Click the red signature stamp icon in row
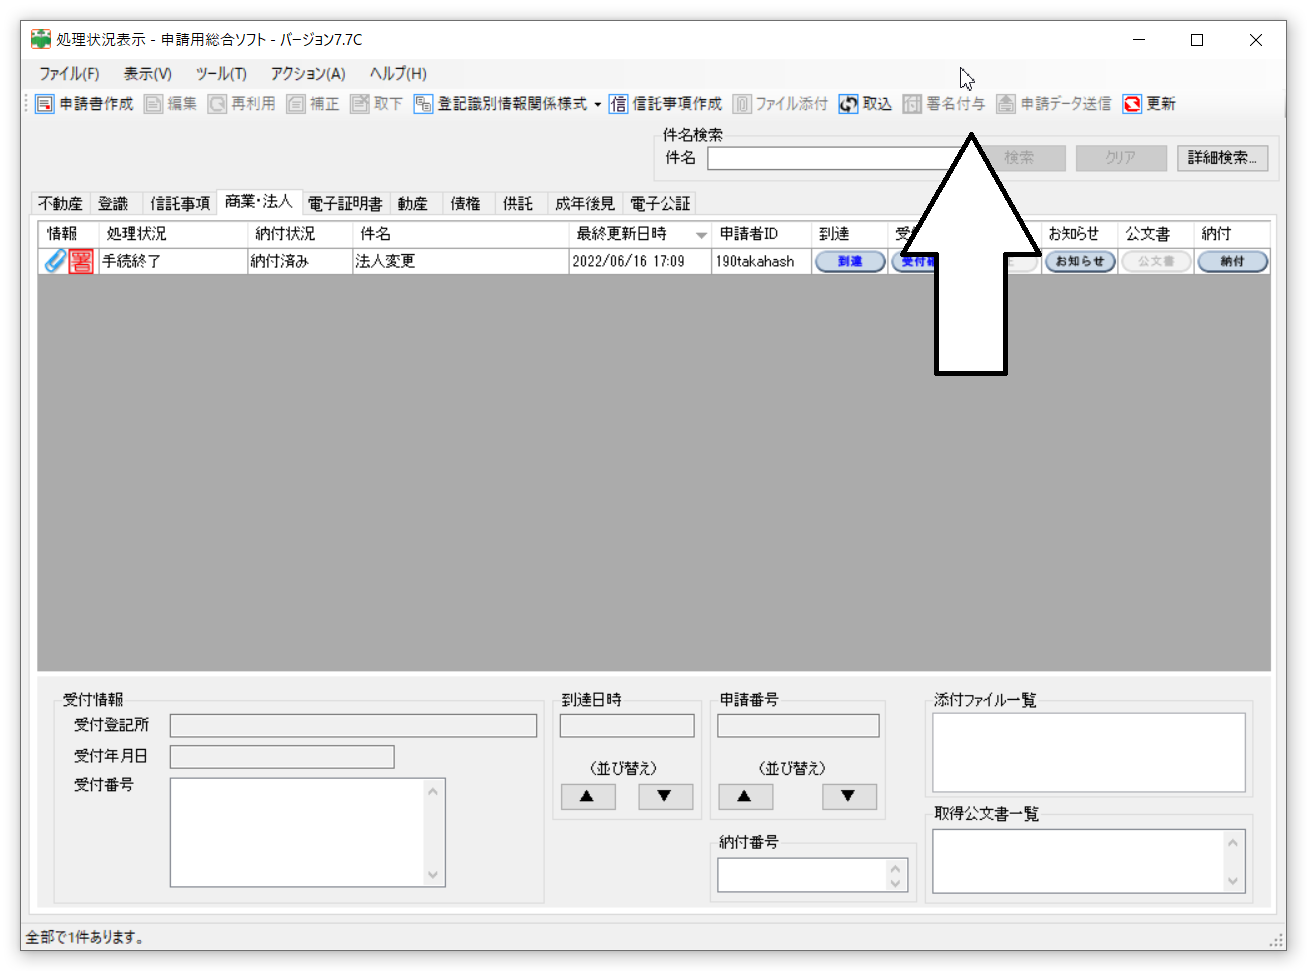 point(81,261)
